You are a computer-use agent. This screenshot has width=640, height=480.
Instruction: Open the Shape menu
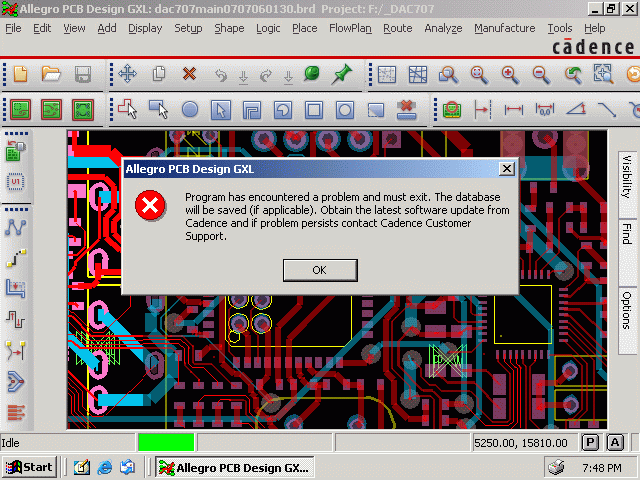tap(229, 28)
